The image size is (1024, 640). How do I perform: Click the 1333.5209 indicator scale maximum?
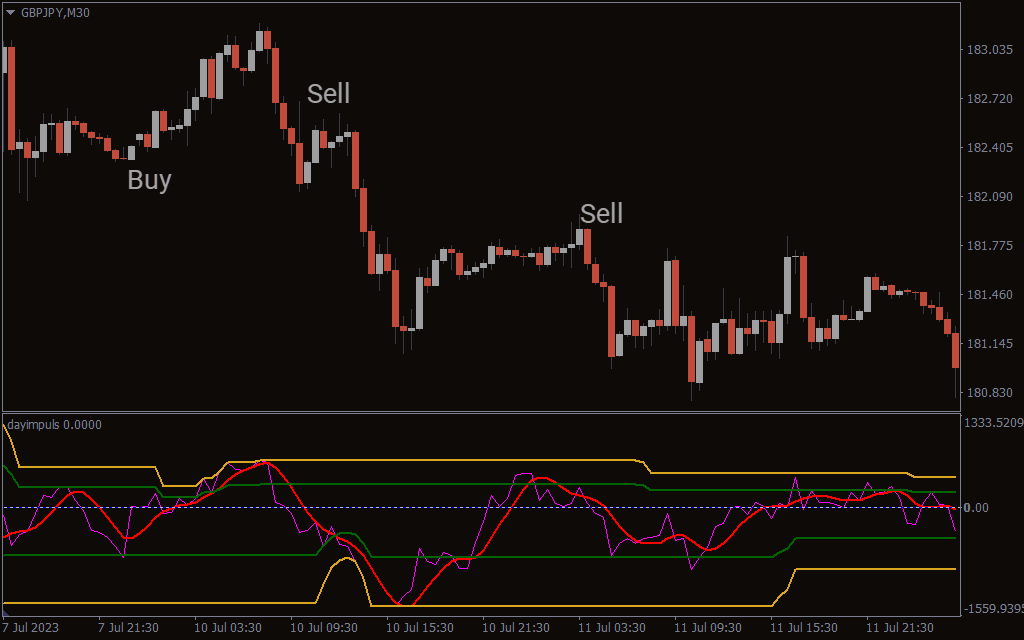(992, 423)
